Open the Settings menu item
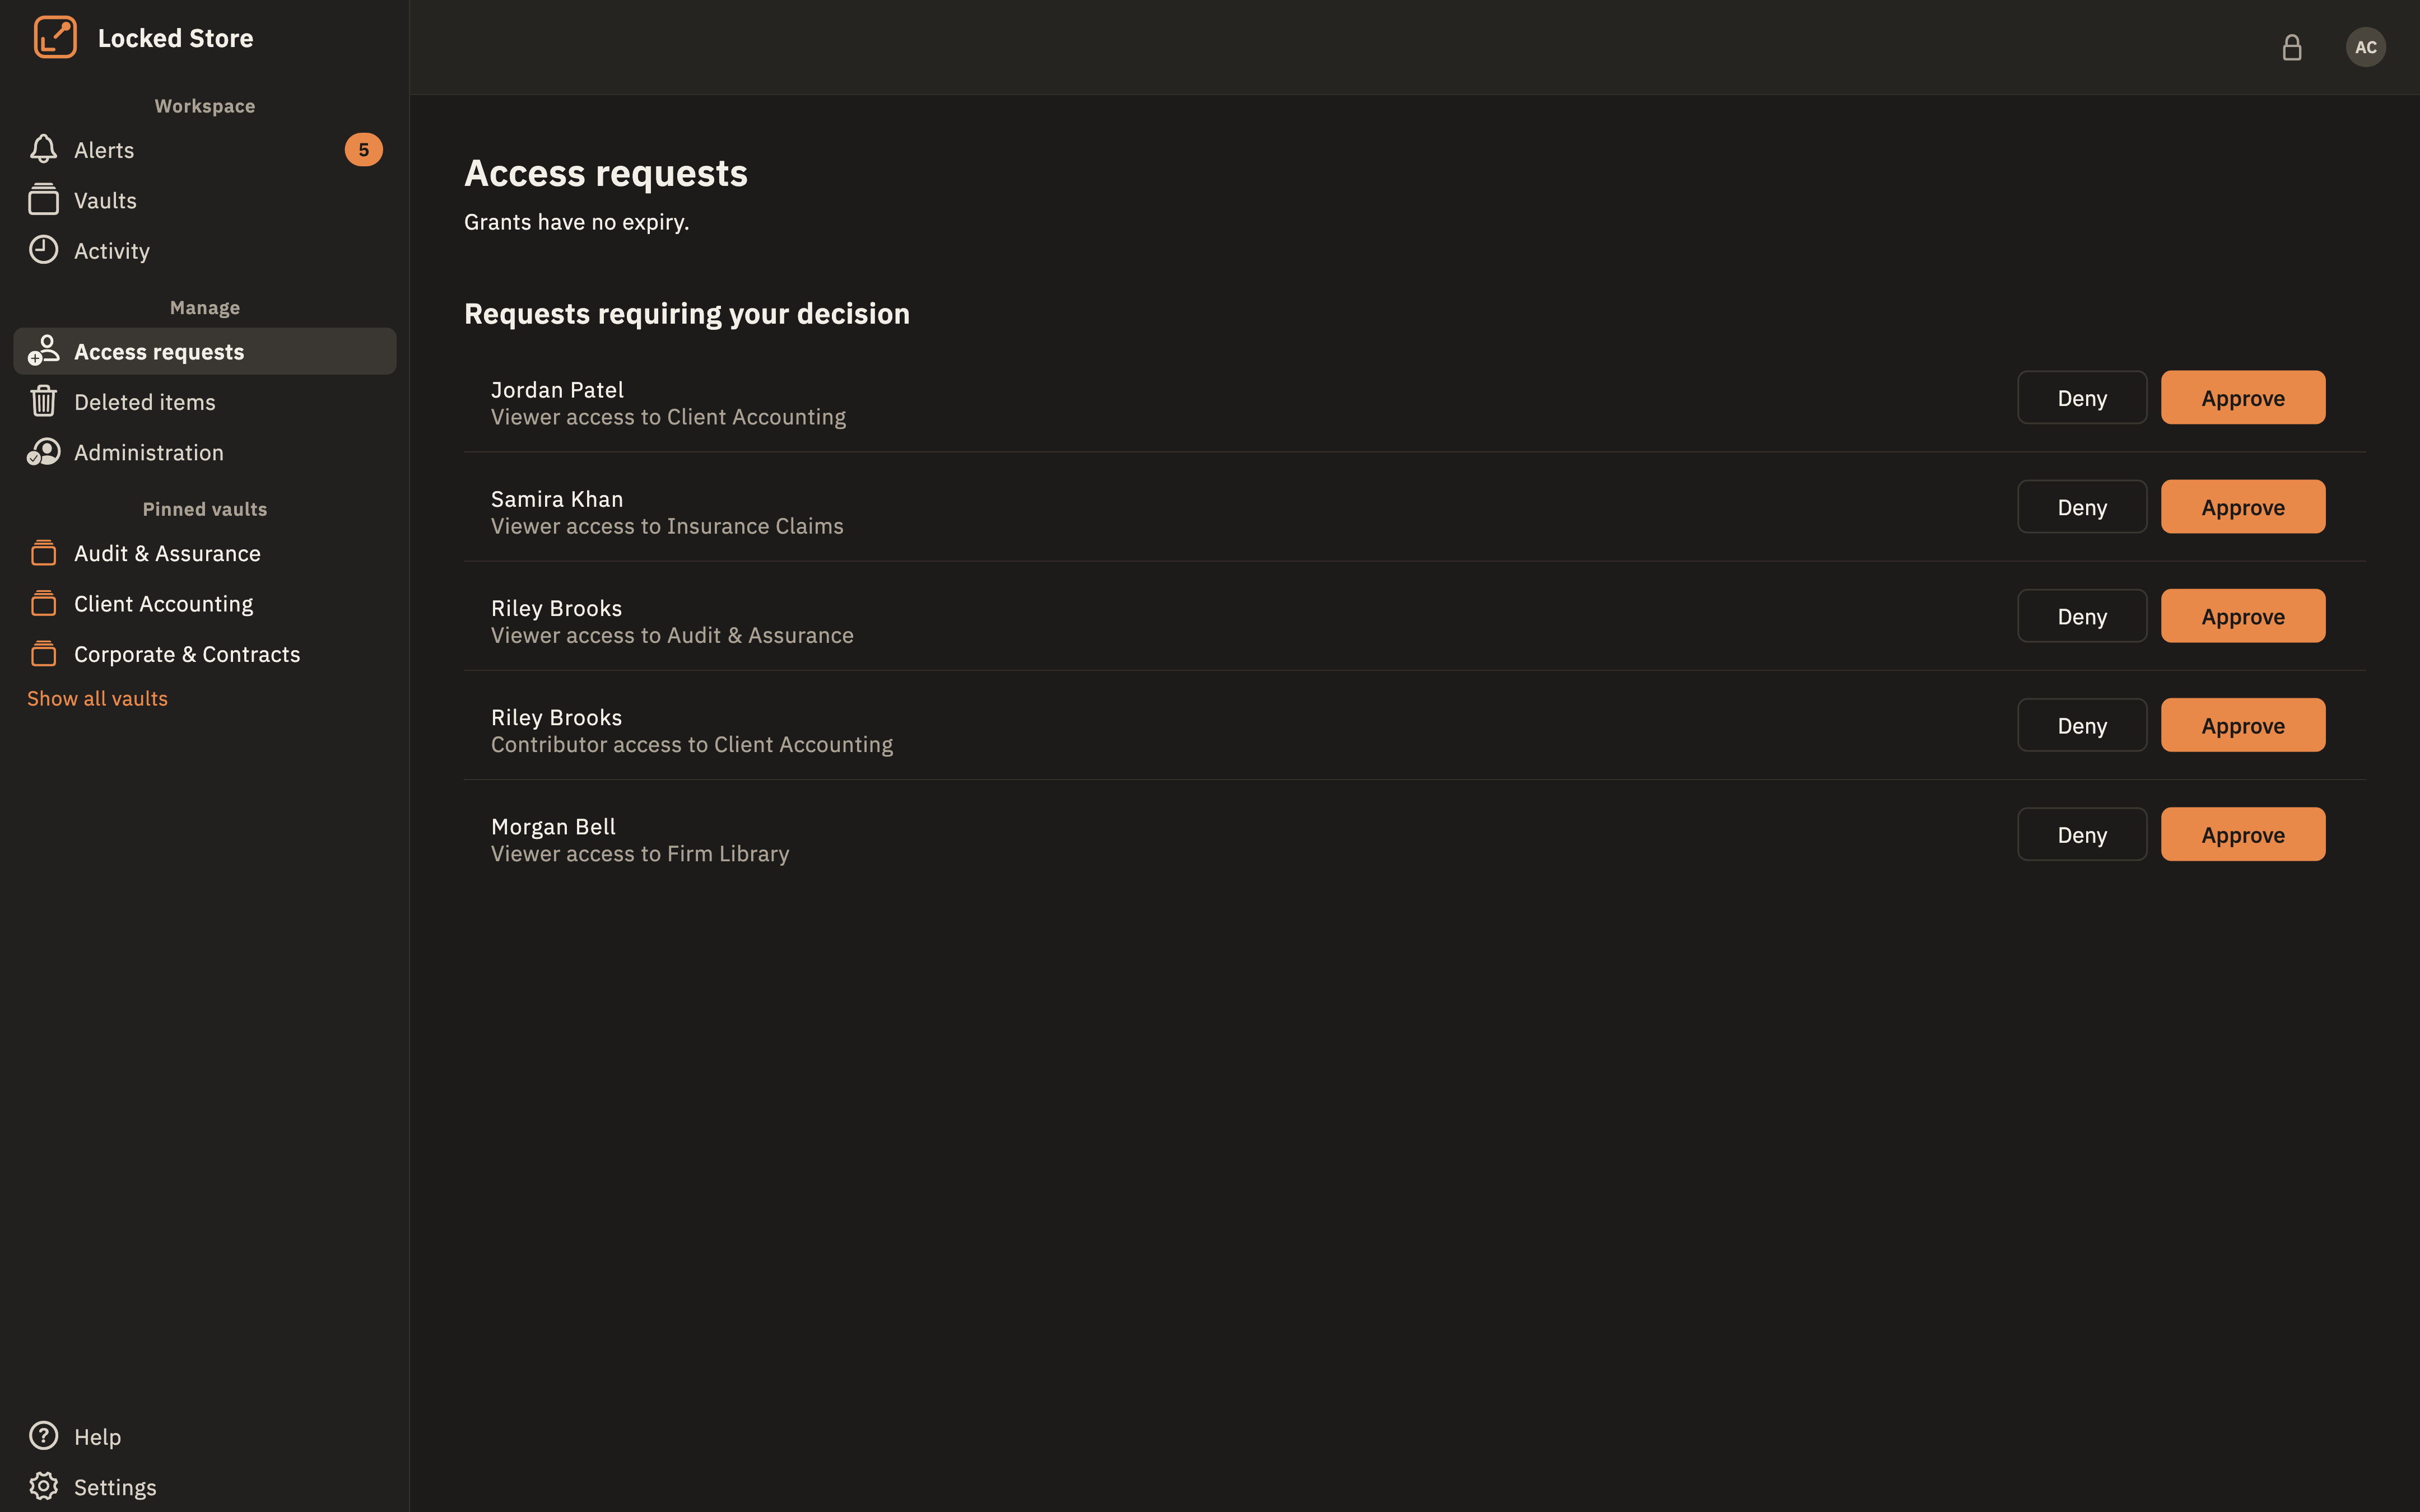Screen dimensions: 2420x1512 [x=205, y=1486]
